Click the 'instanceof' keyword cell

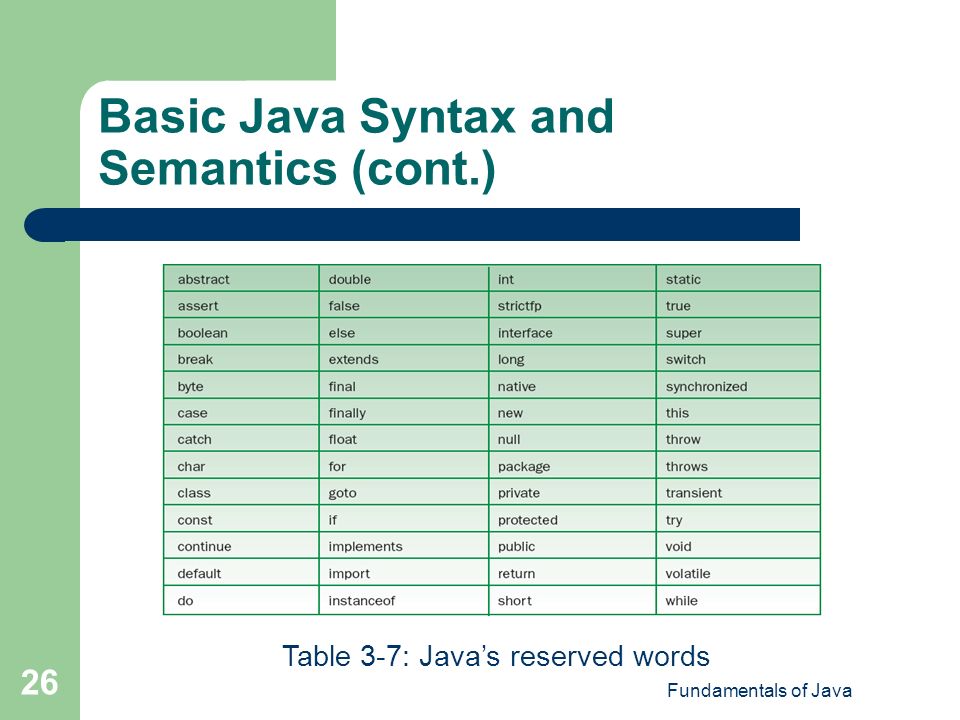point(404,600)
